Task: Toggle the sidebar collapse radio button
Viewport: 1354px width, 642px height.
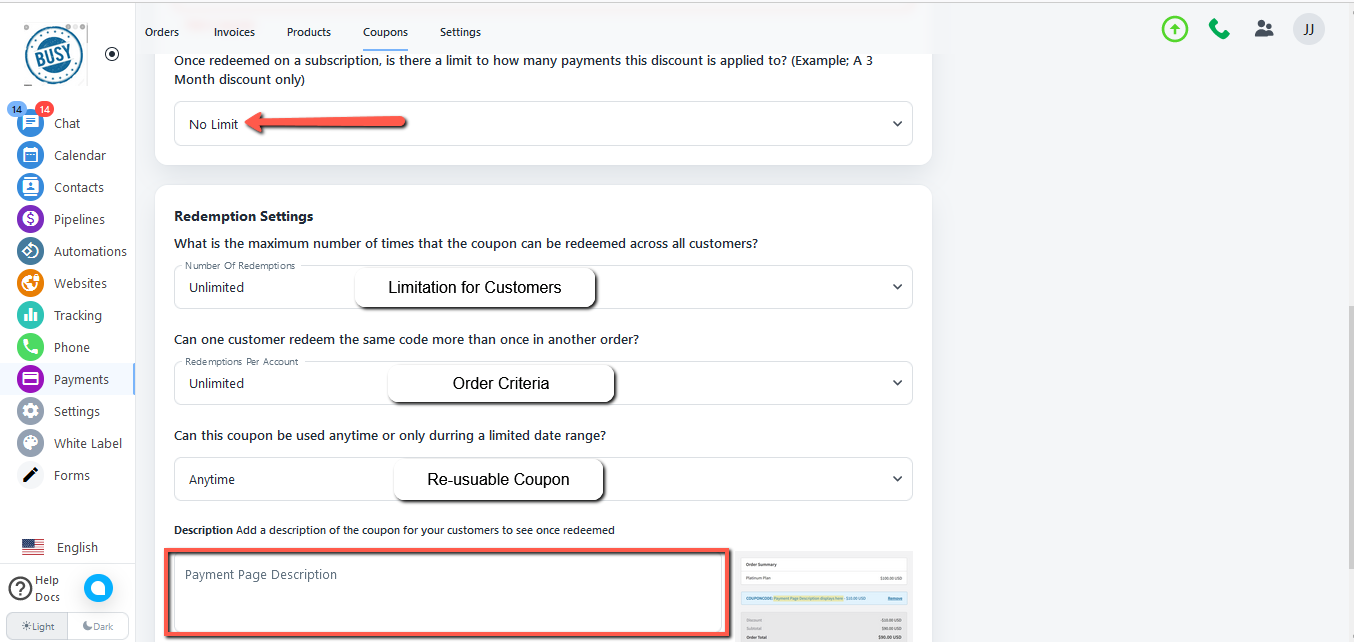Action: (112, 54)
